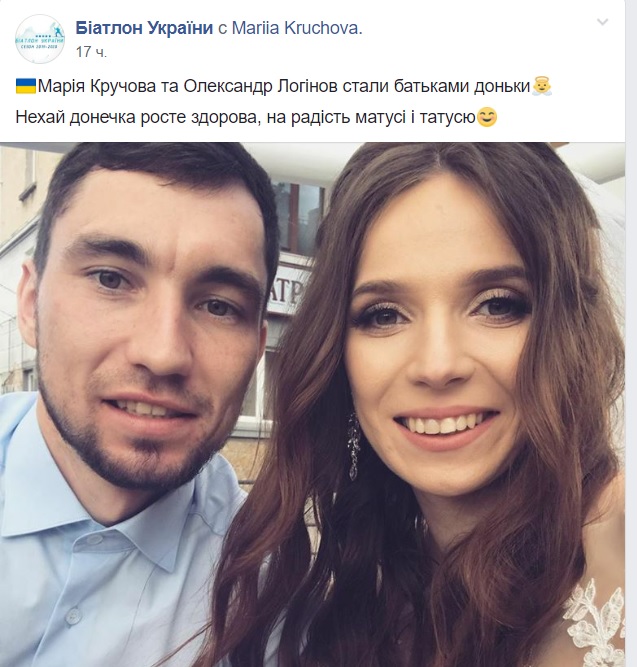Click the woman's dangling earring in photo
The height and width of the screenshot is (667, 637).
pos(354,446)
